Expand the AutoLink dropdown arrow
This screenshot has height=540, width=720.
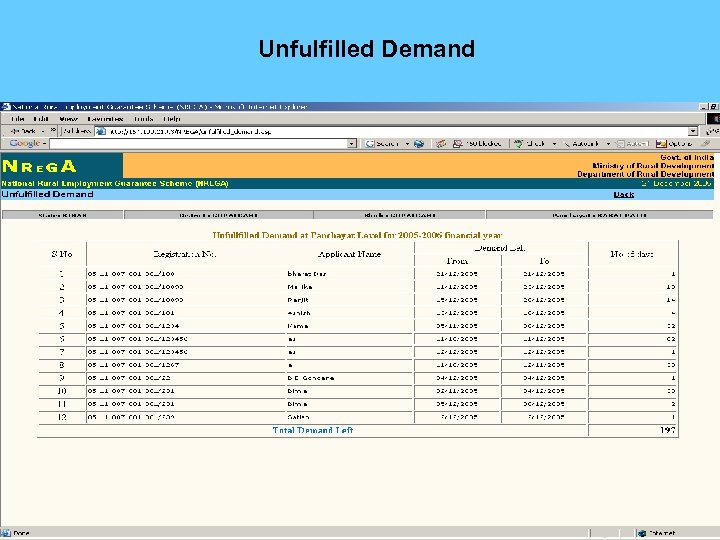pyautogui.click(x=608, y=144)
